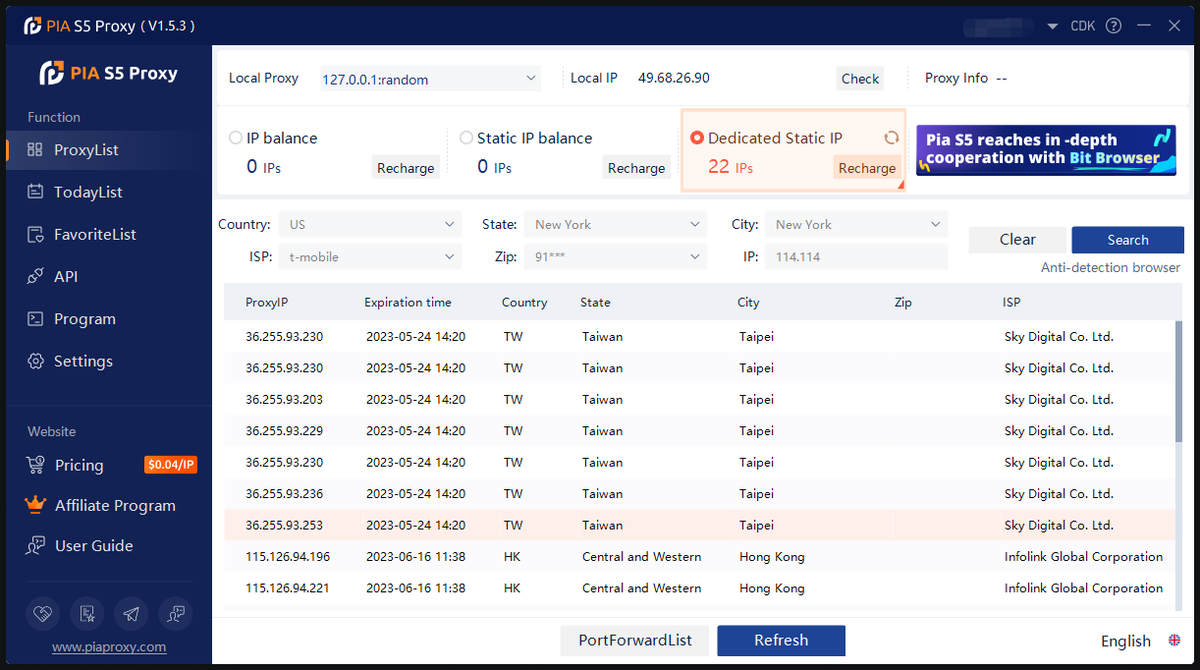Open the PortForwardList button

click(636, 640)
